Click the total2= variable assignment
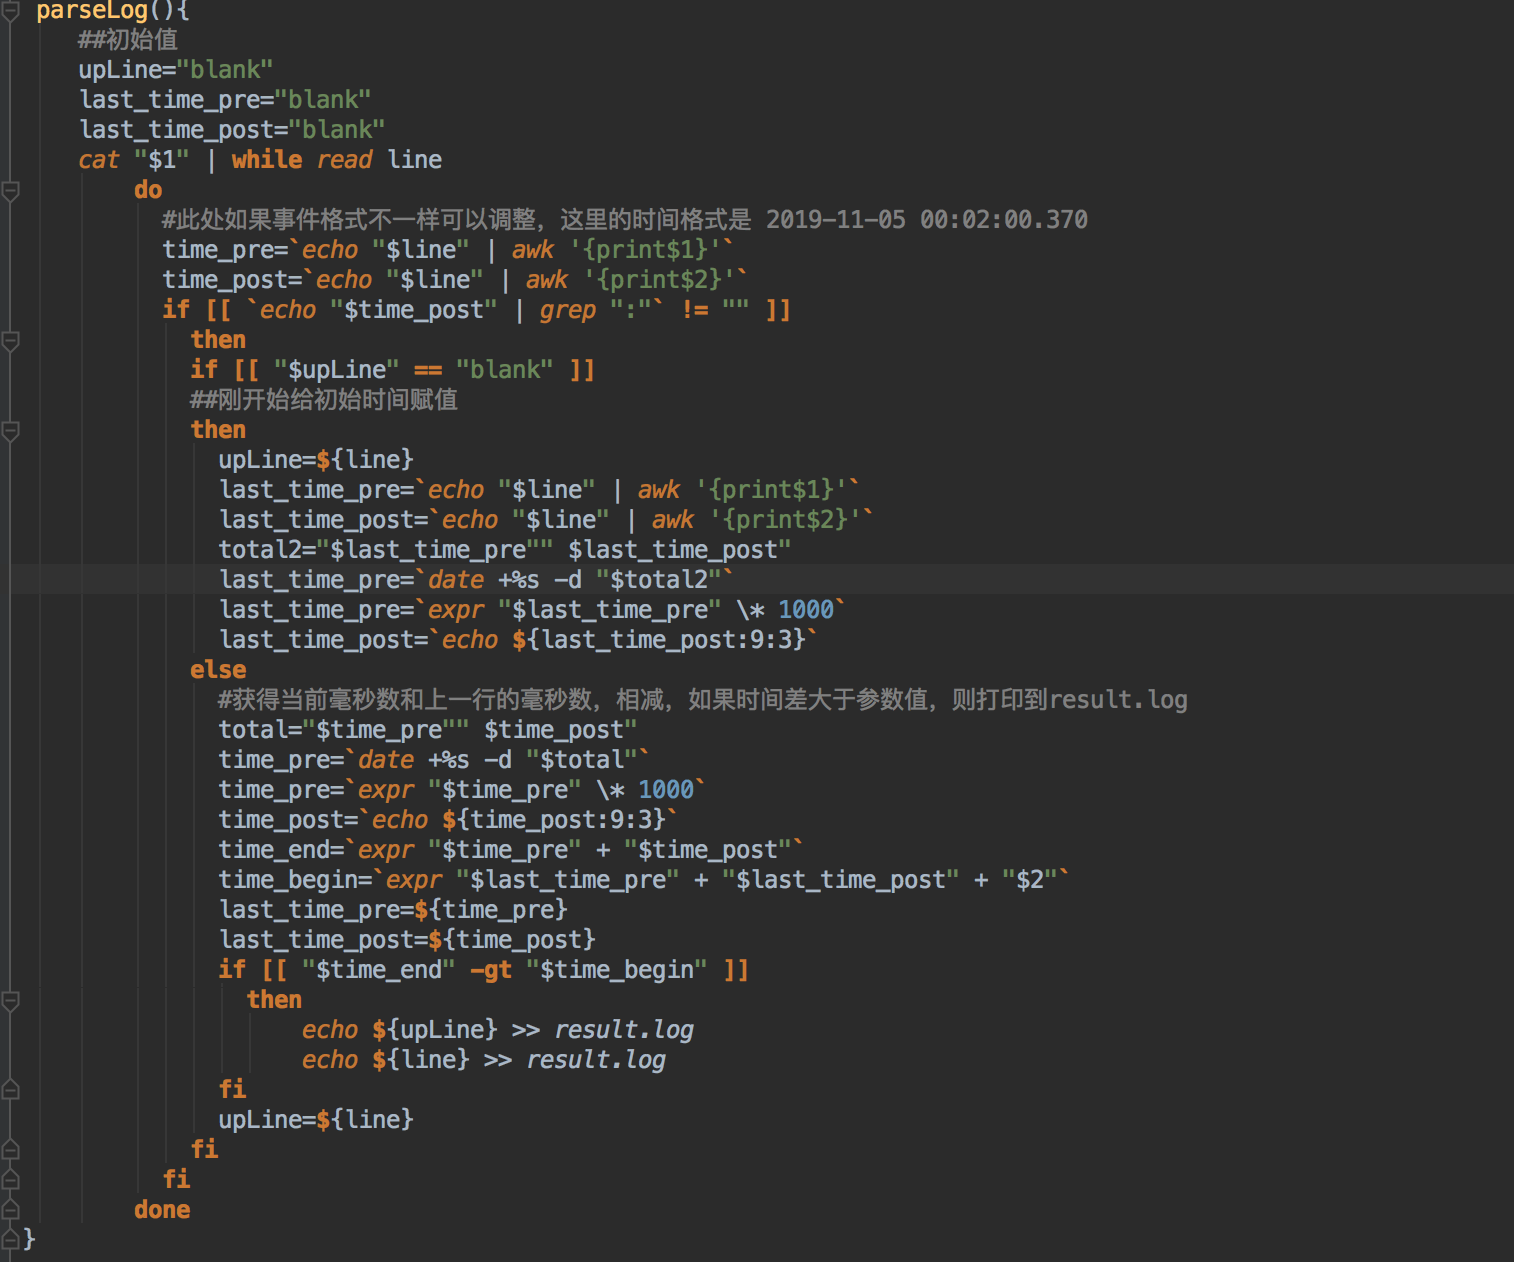The height and width of the screenshot is (1262, 1514). coord(505,550)
